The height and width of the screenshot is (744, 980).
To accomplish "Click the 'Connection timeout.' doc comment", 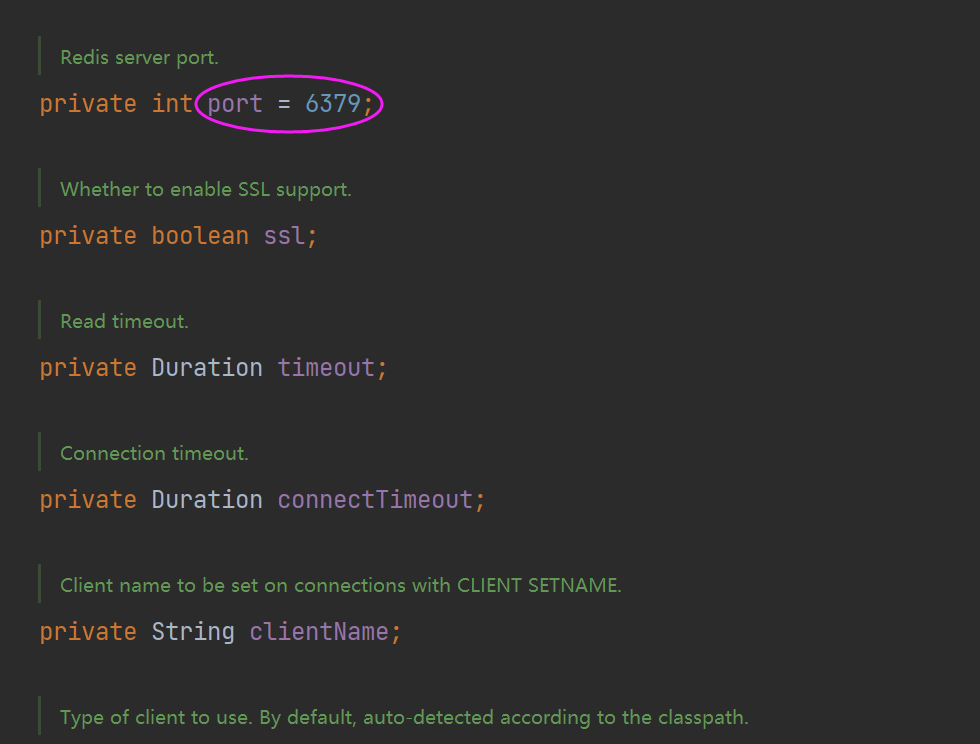I will pos(154,454).
